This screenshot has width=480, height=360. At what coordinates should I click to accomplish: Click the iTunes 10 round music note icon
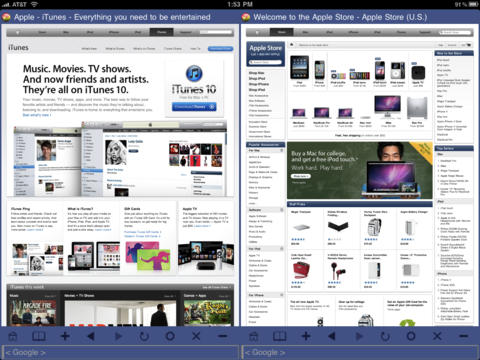[x=194, y=73]
